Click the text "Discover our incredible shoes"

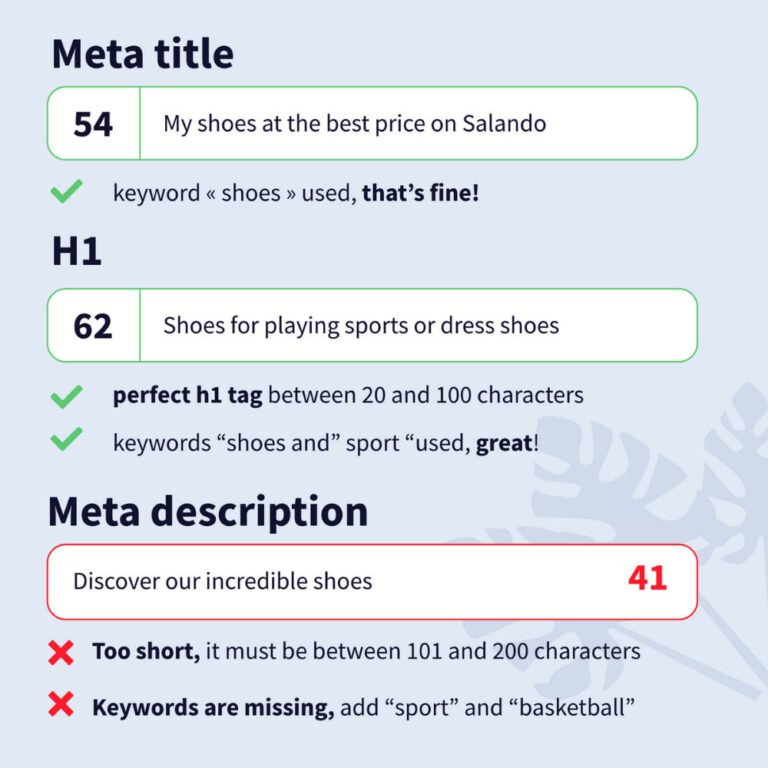point(222,581)
